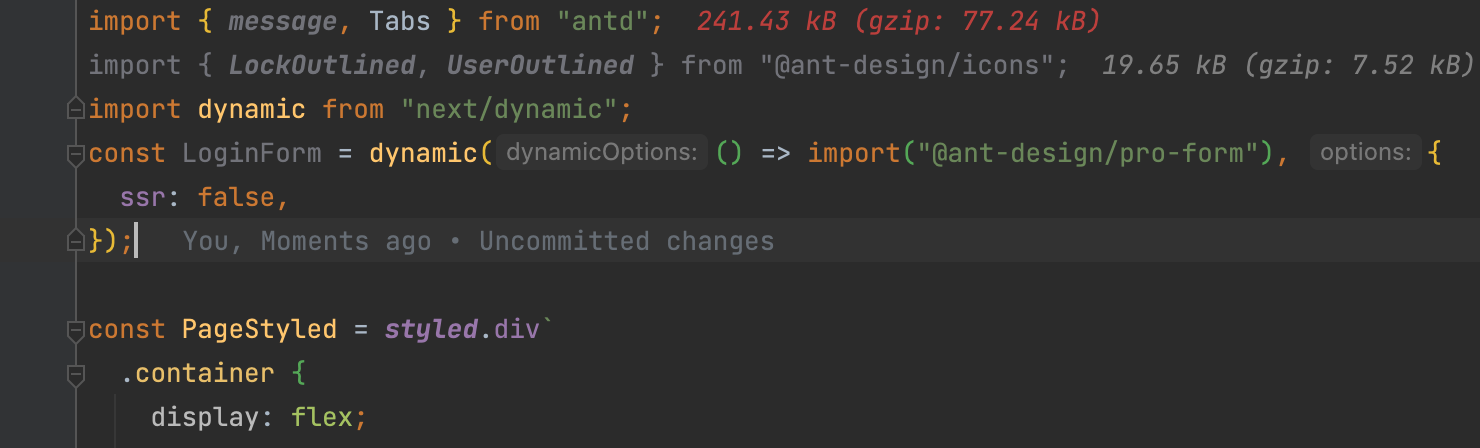Fold the .container CSS rule block
The height and width of the screenshot is (448, 1480).
tap(75, 374)
